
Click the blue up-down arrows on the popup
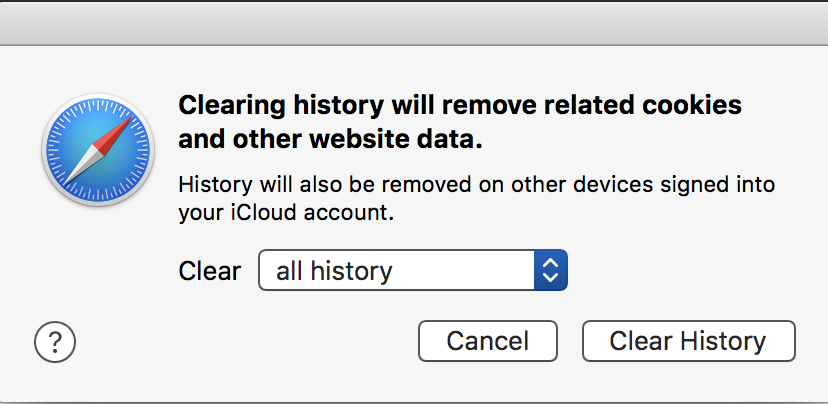(x=550, y=270)
